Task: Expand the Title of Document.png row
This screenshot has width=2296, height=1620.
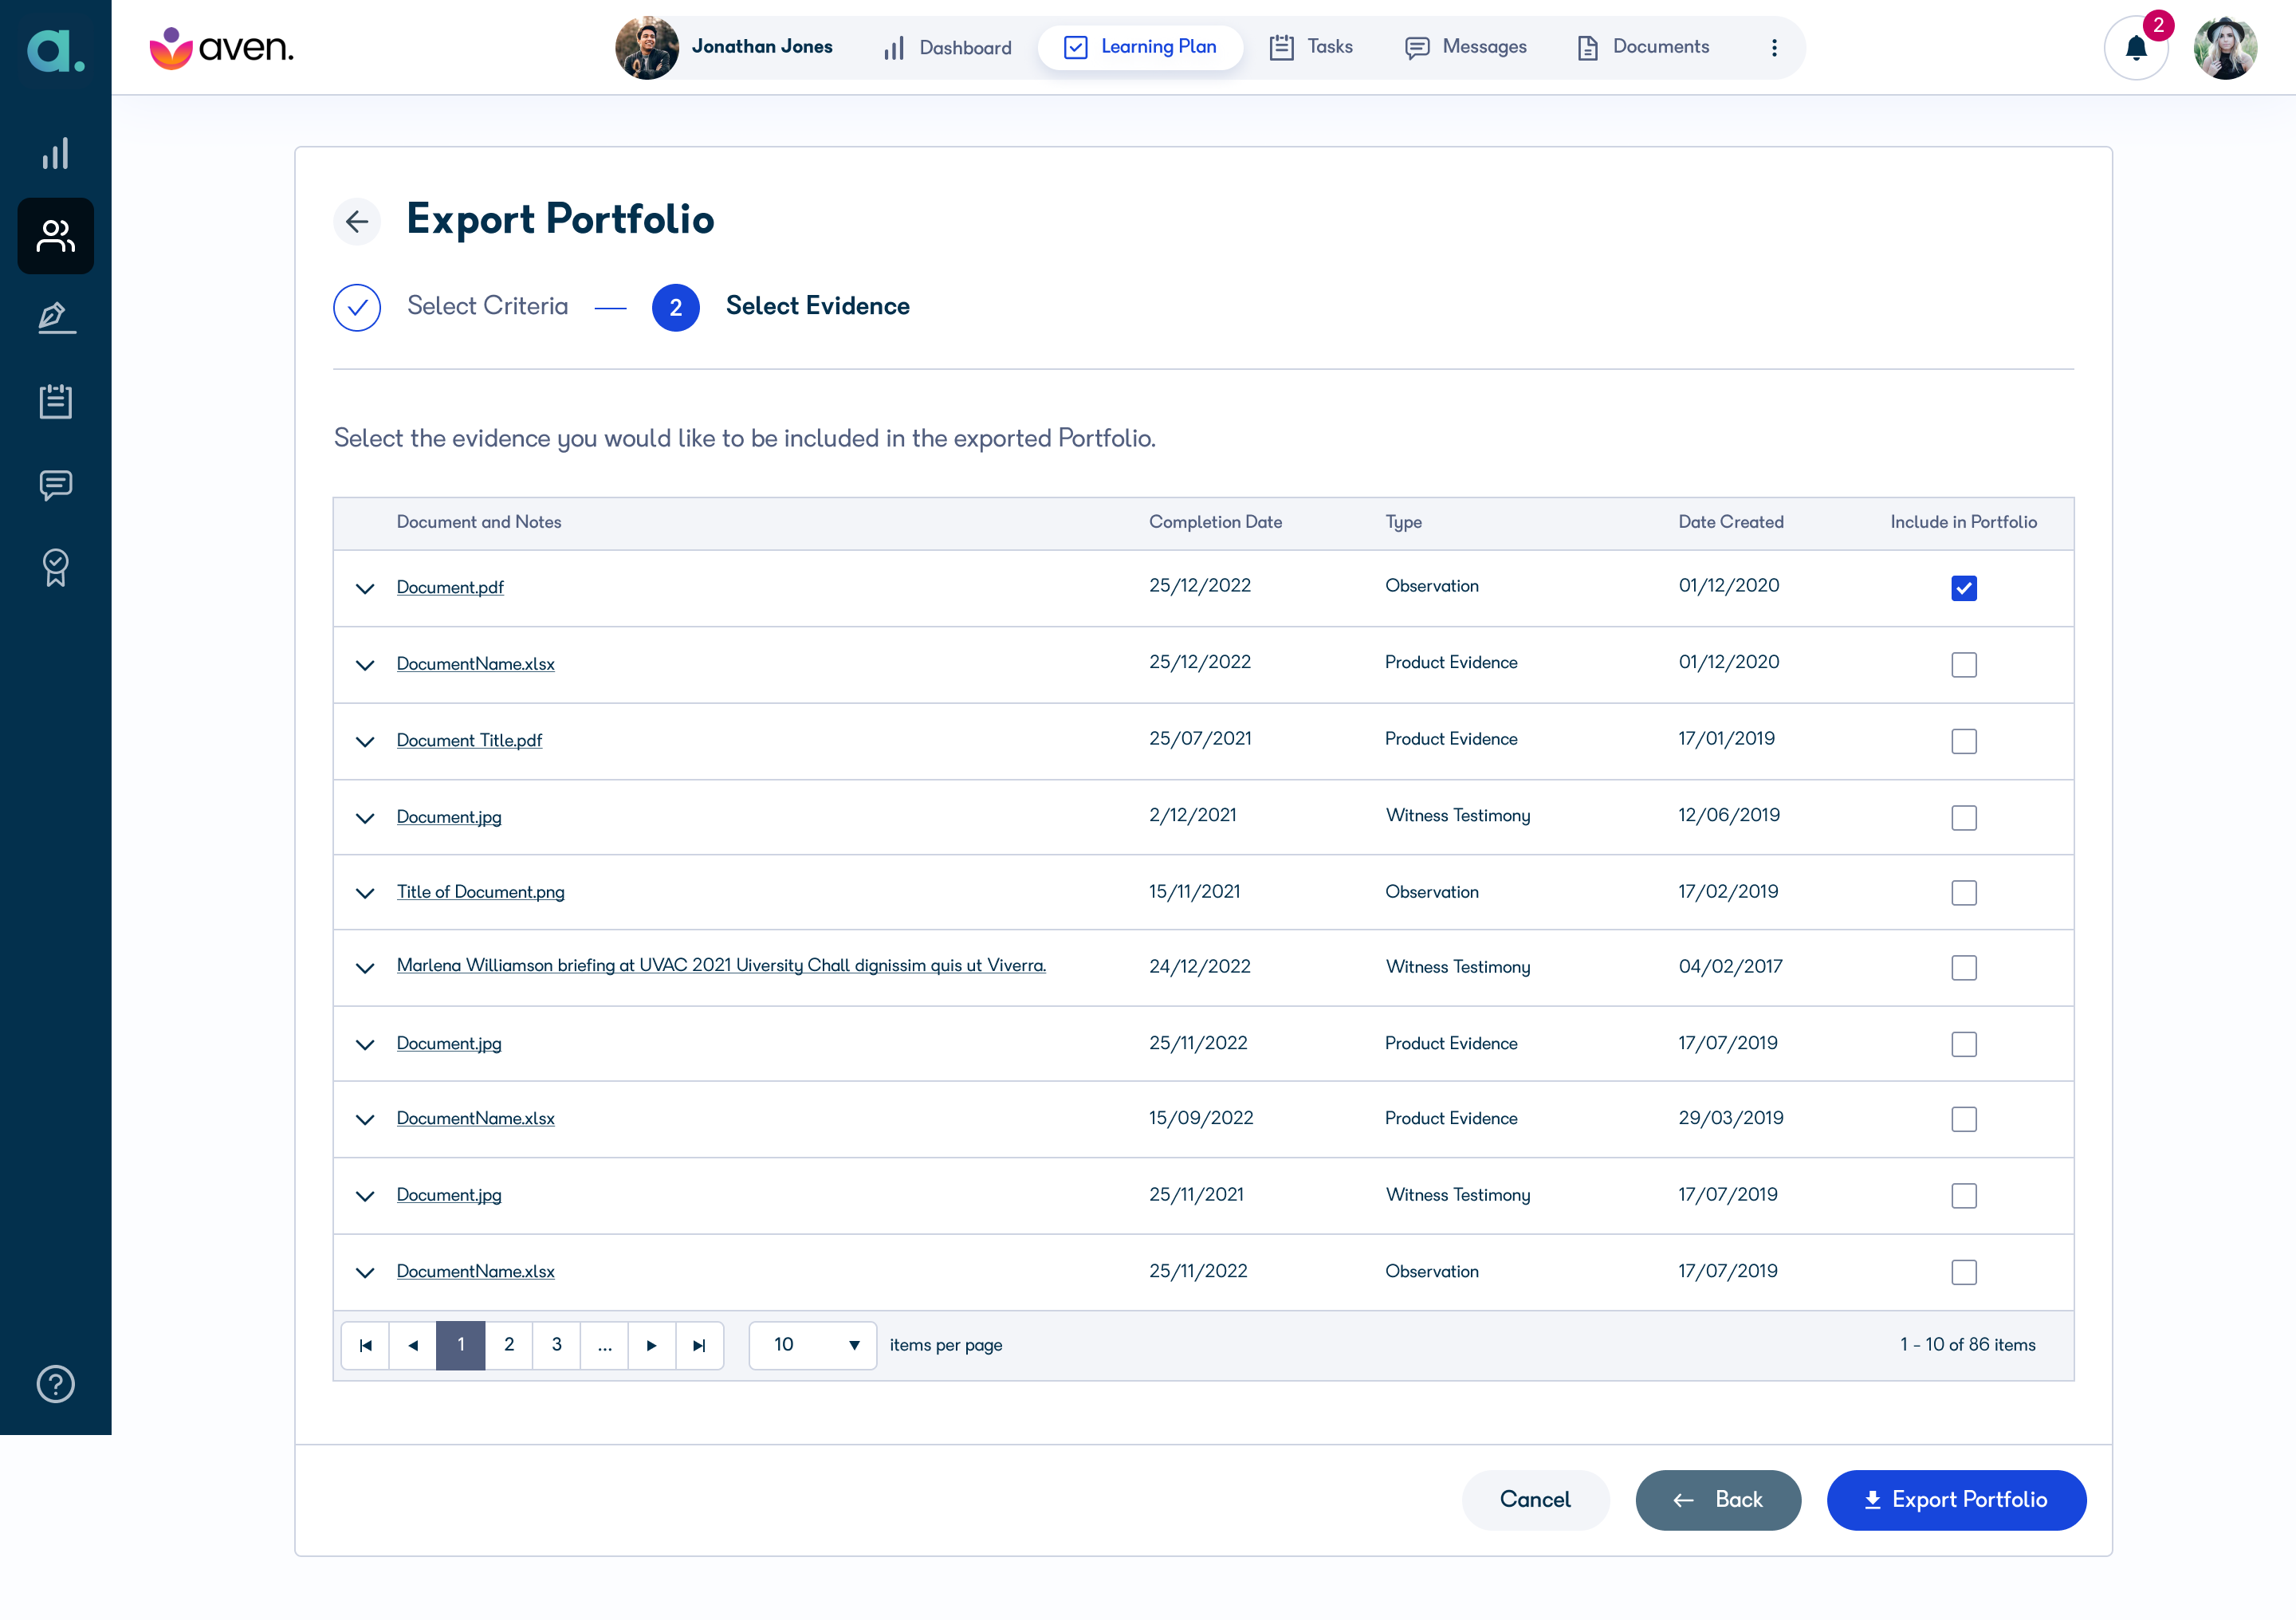Action: pyautogui.click(x=365, y=894)
